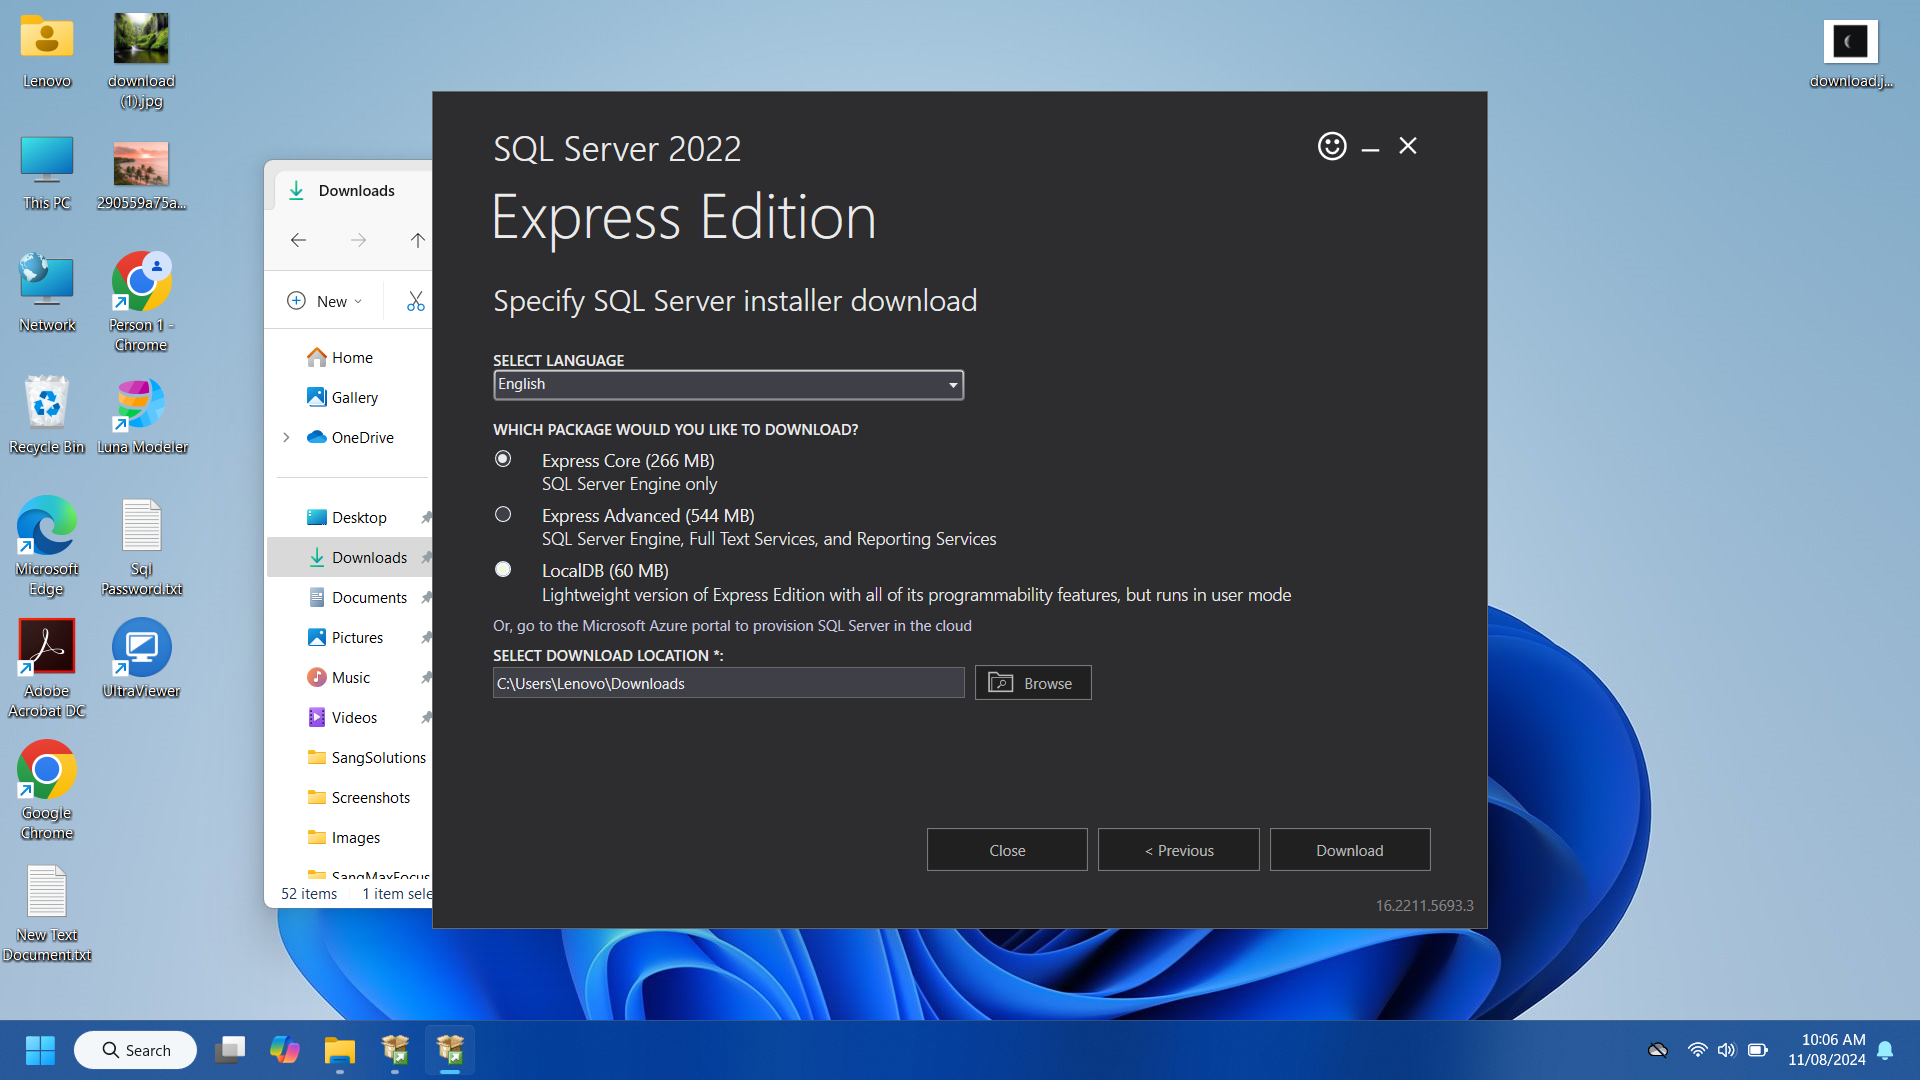Image resolution: width=1920 pixels, height=1080 pixels.
Task: Click the smiley feedback icon
Action: click(1331, 146)
